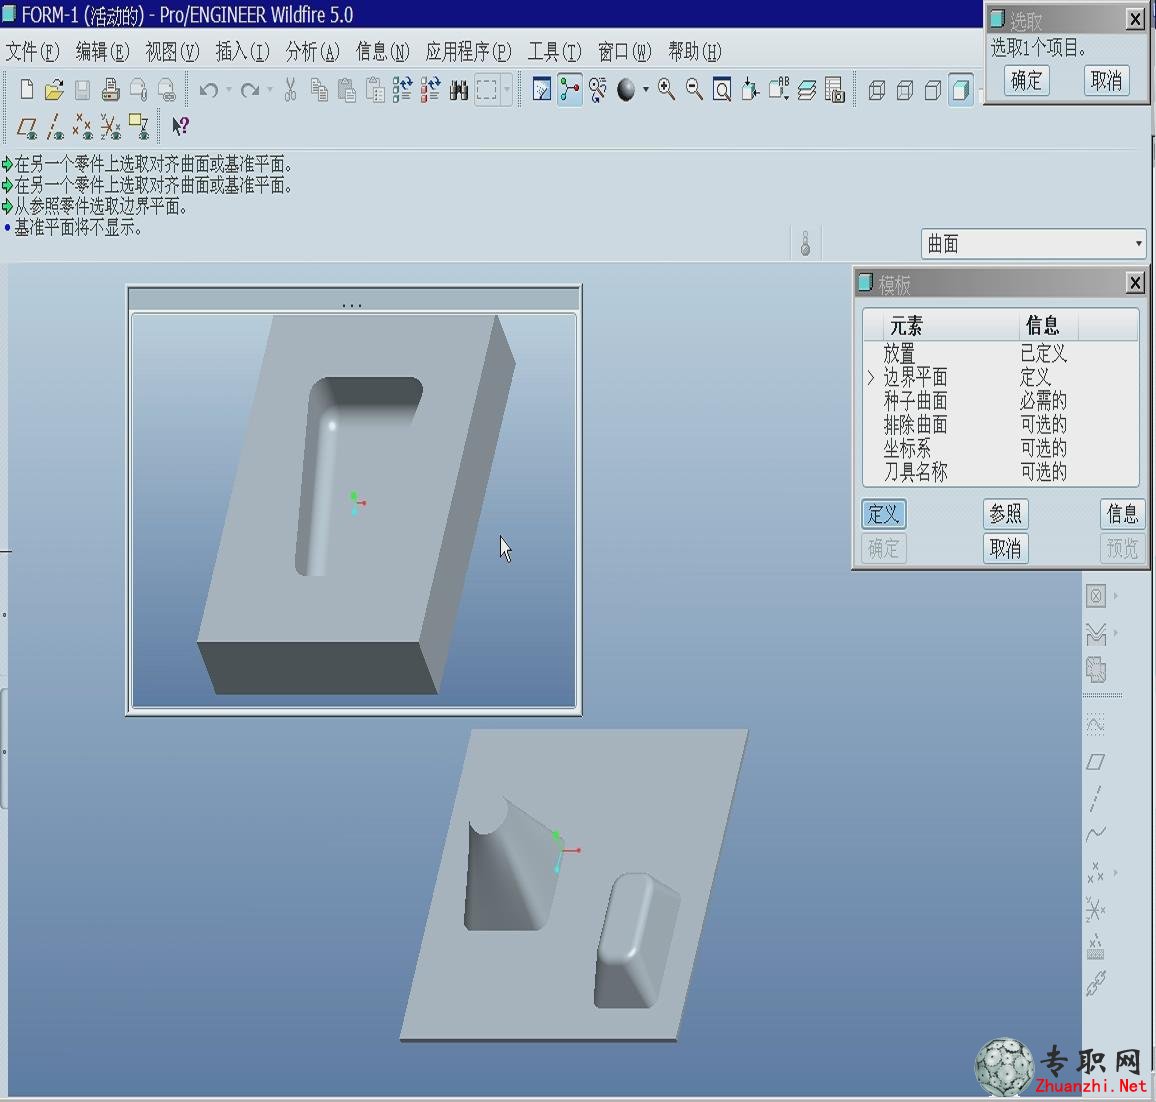Open the 分析(A) menu
Image resolution: width=1156 pixels, height=1102 pixels.
click(x=313, y=52)
